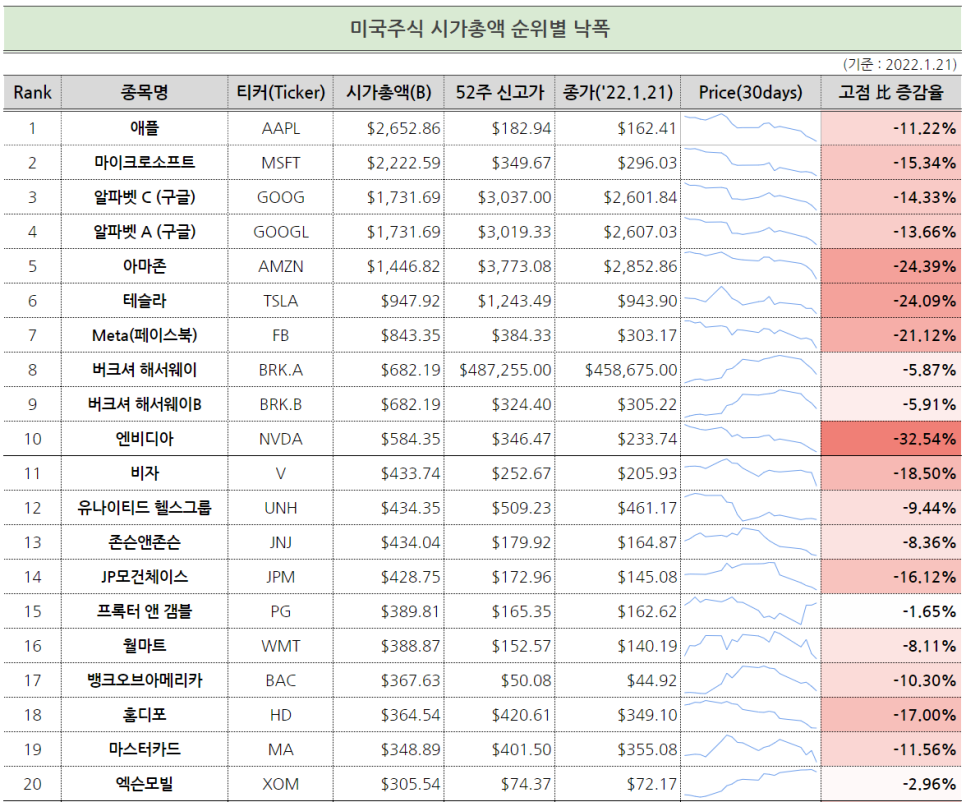Click the stock name '프록터 앤 갬블'
The width and height of the screenshot is (966, 802).
coord(144,611)
